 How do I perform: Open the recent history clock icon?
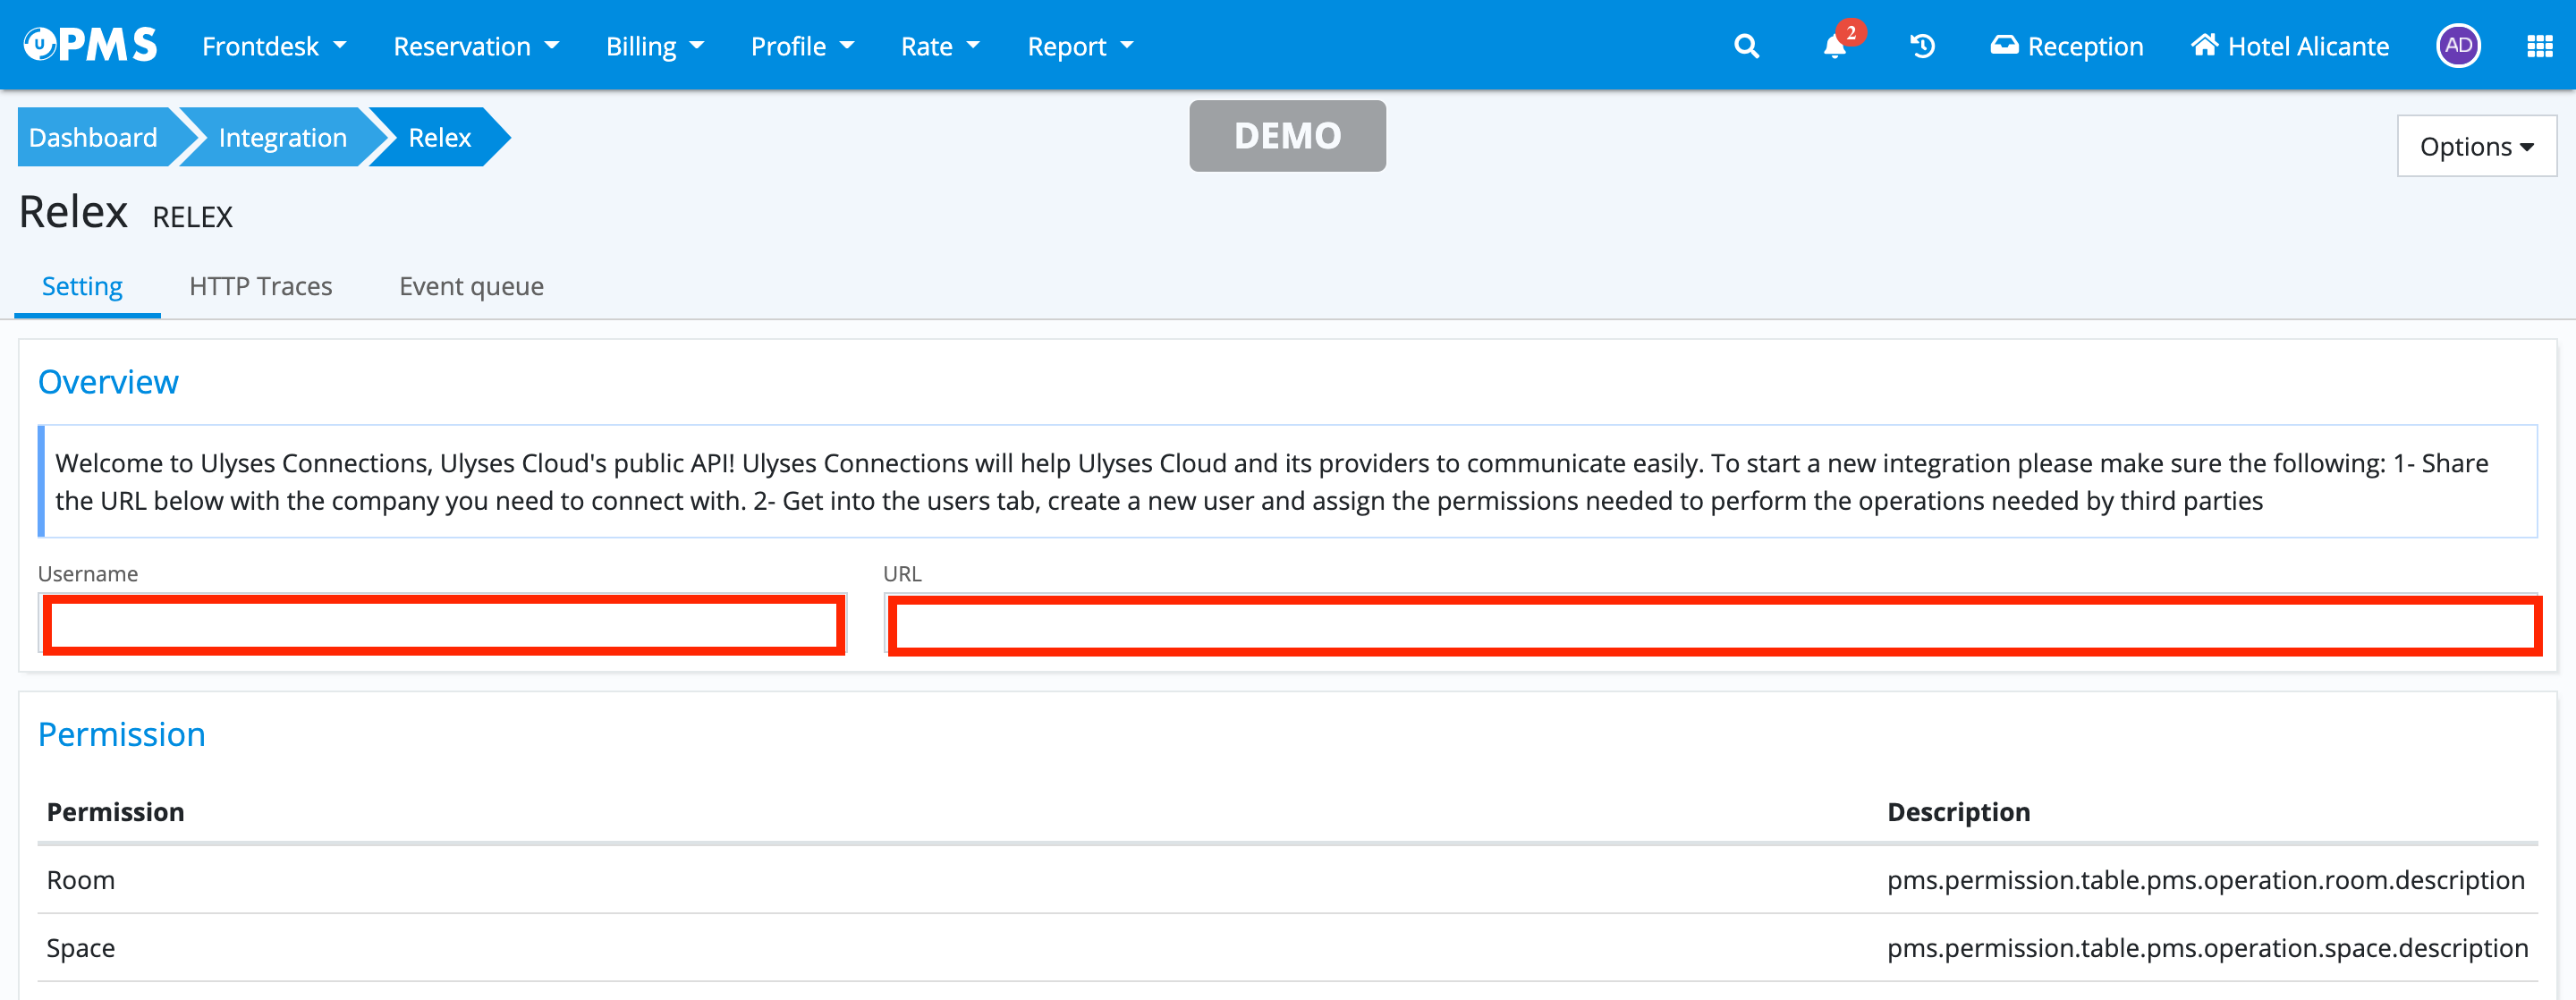(x=1922, y=46)
